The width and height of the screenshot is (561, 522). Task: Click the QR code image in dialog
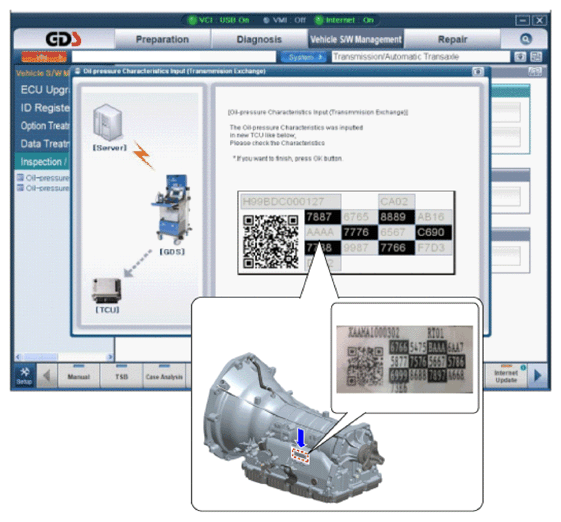pos(270,242)
